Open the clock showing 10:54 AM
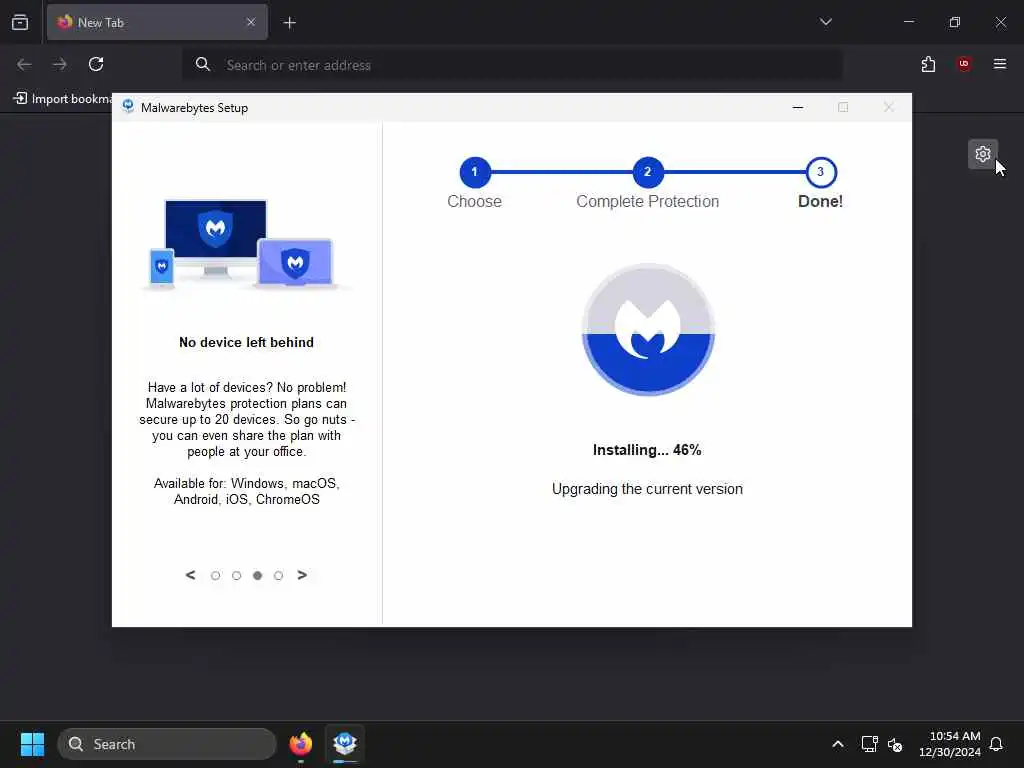1024x768 pixels. (950, 744)
